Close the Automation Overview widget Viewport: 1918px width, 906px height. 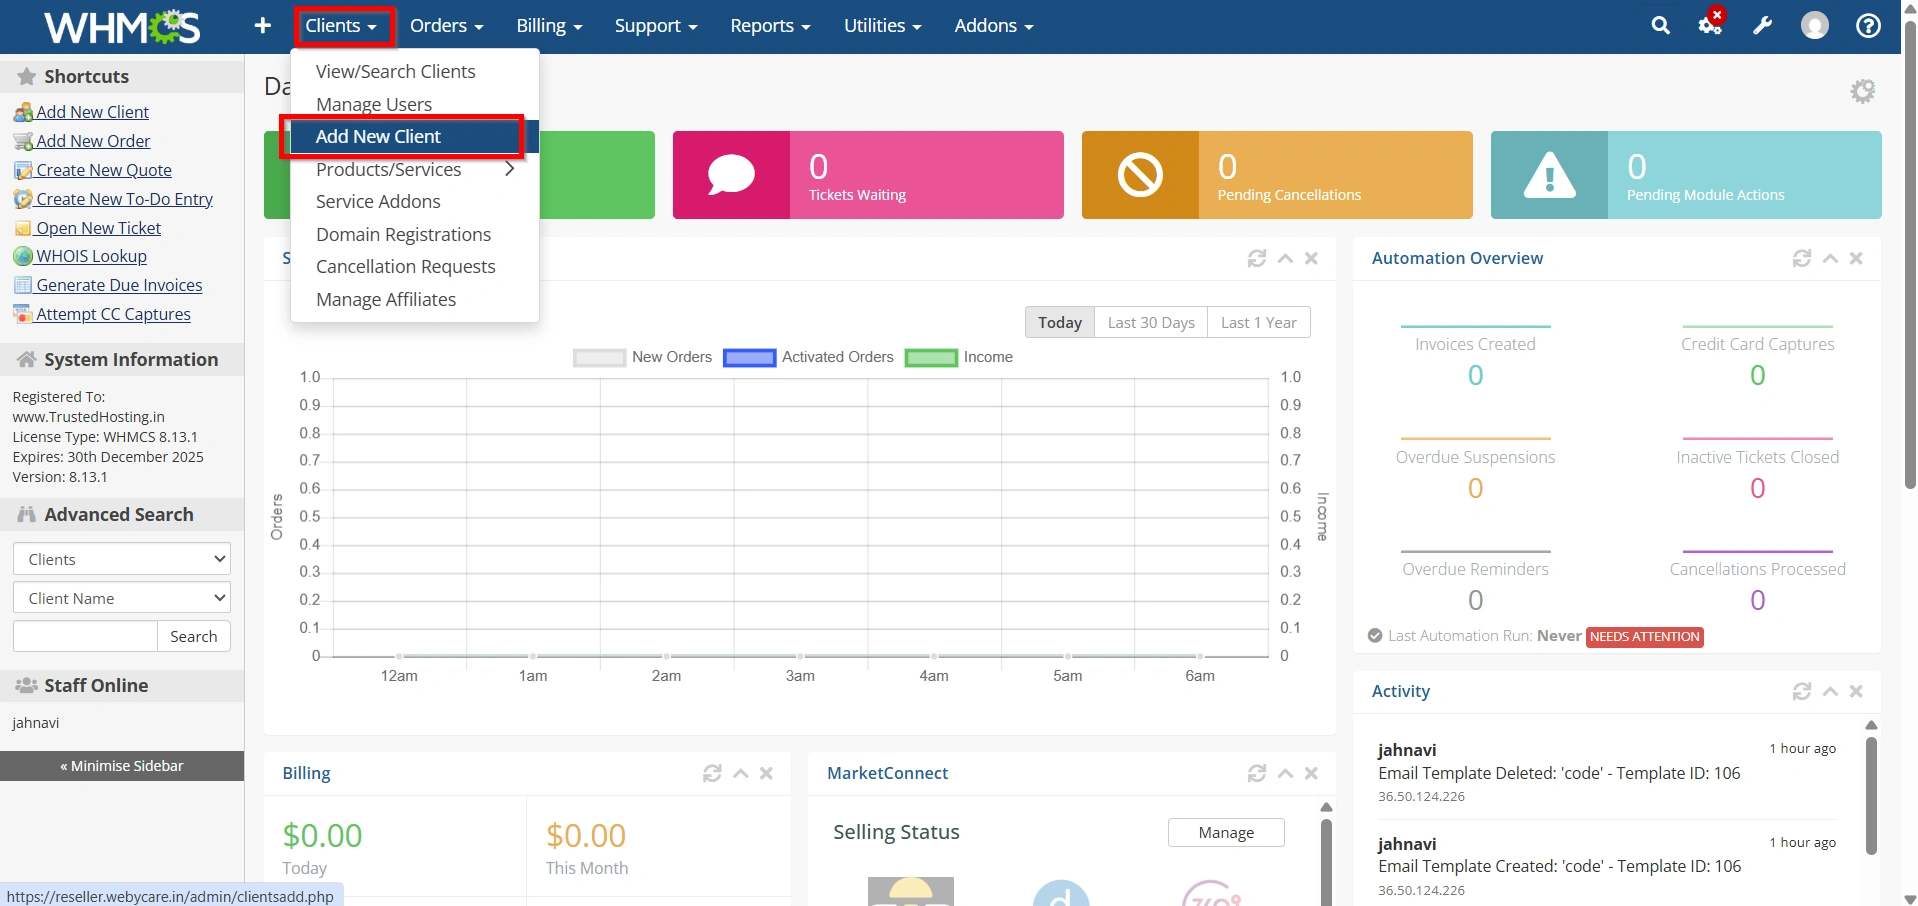pos(1856,258)
